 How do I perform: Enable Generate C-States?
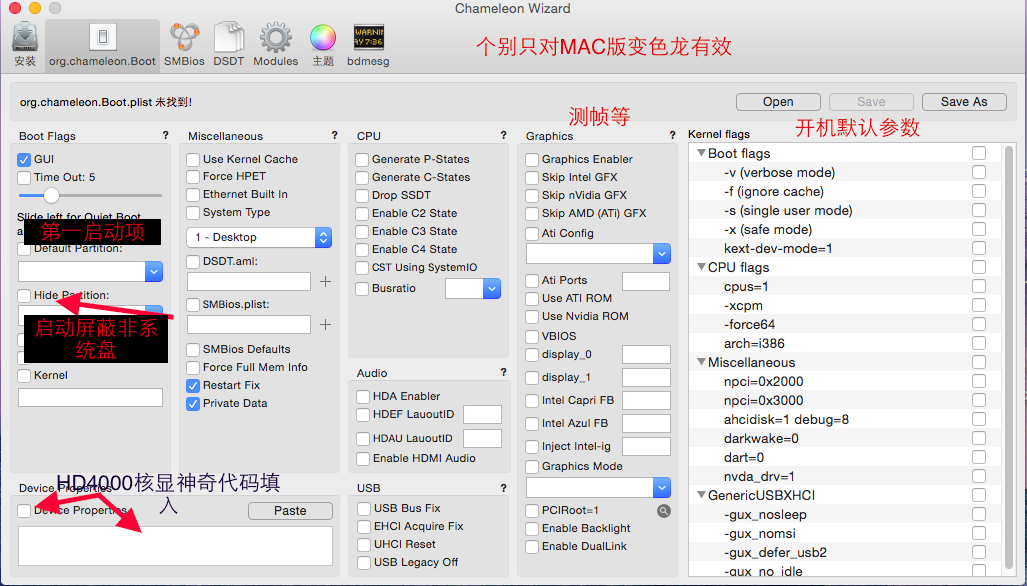[362, 177]
